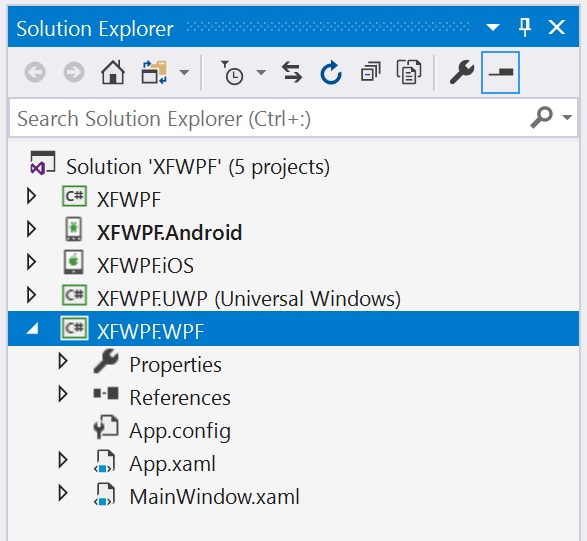Click the Back navigation arrow
587x541 pixels.
[x=35, y=72]
